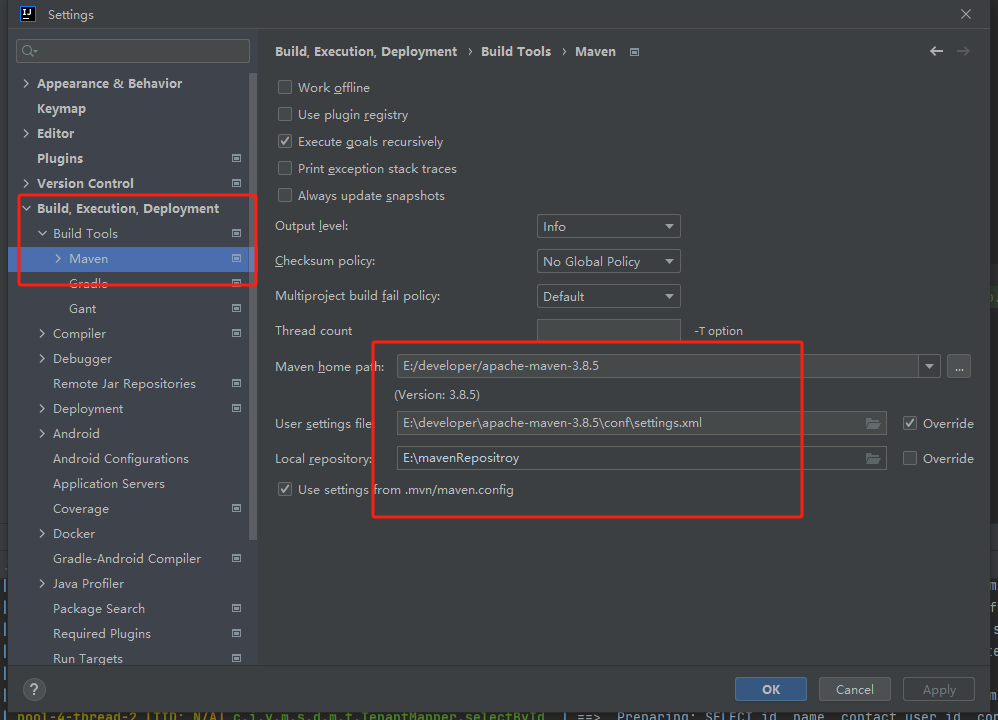Click the Local repository path field
Screen dimensions: 998x720
(x=642, y=458)
